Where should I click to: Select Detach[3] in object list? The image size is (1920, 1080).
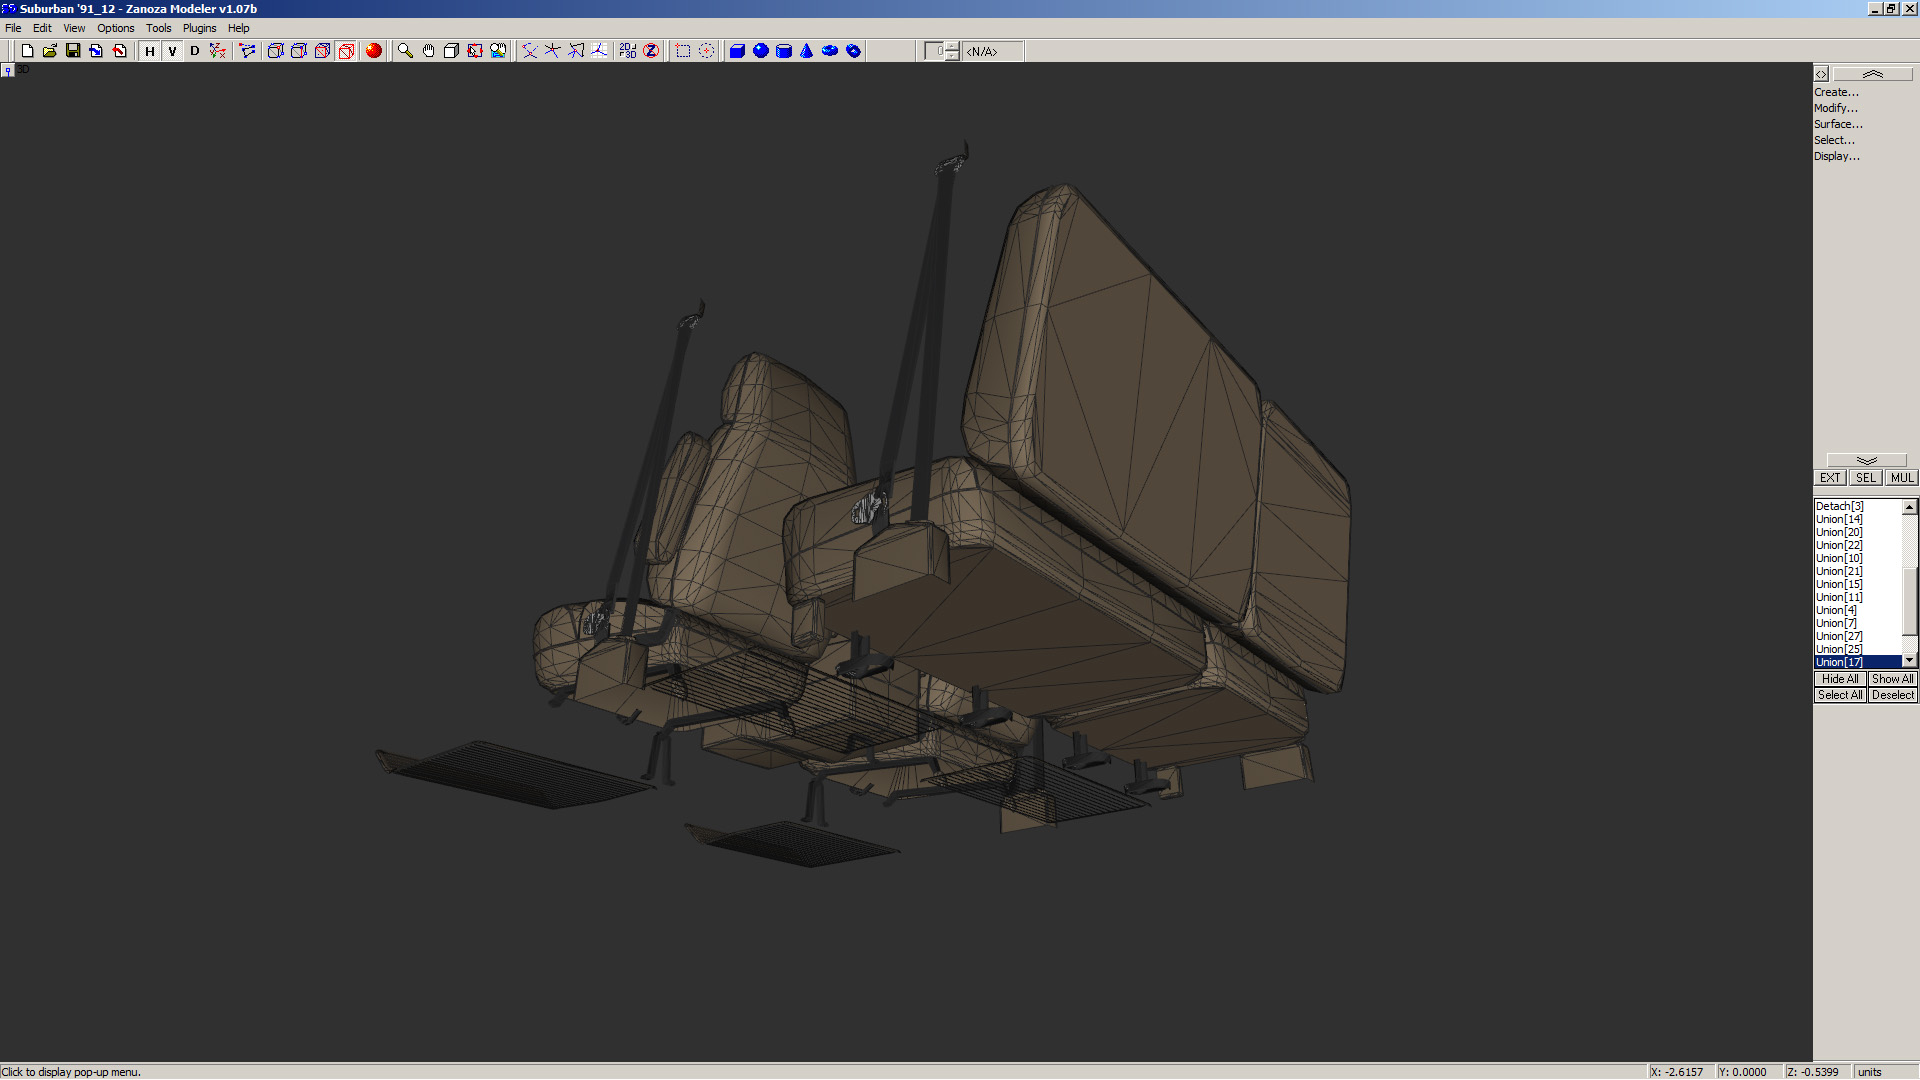(1858, 506)
